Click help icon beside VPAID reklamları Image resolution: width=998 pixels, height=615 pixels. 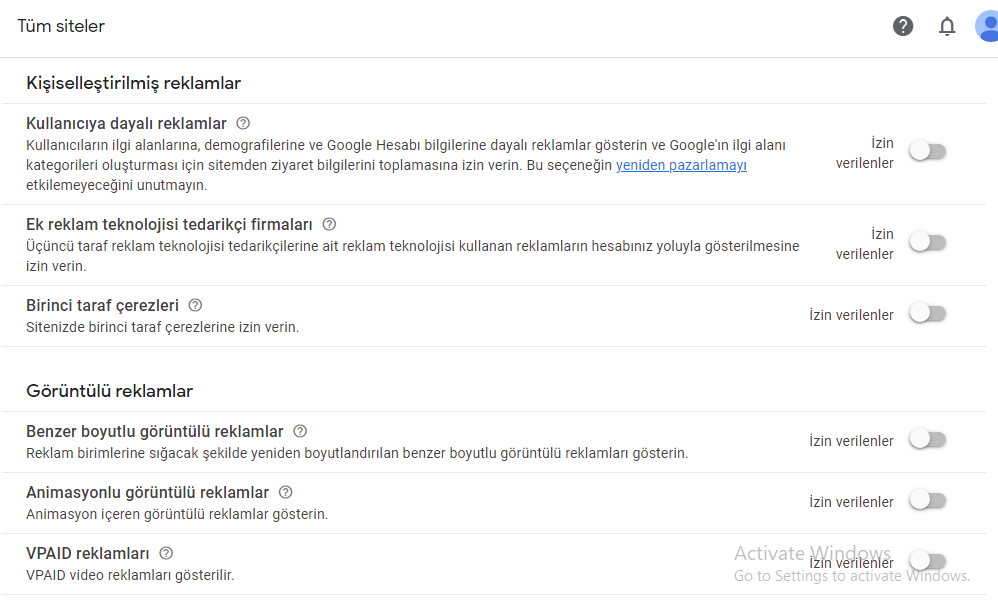tap(166, 553)
